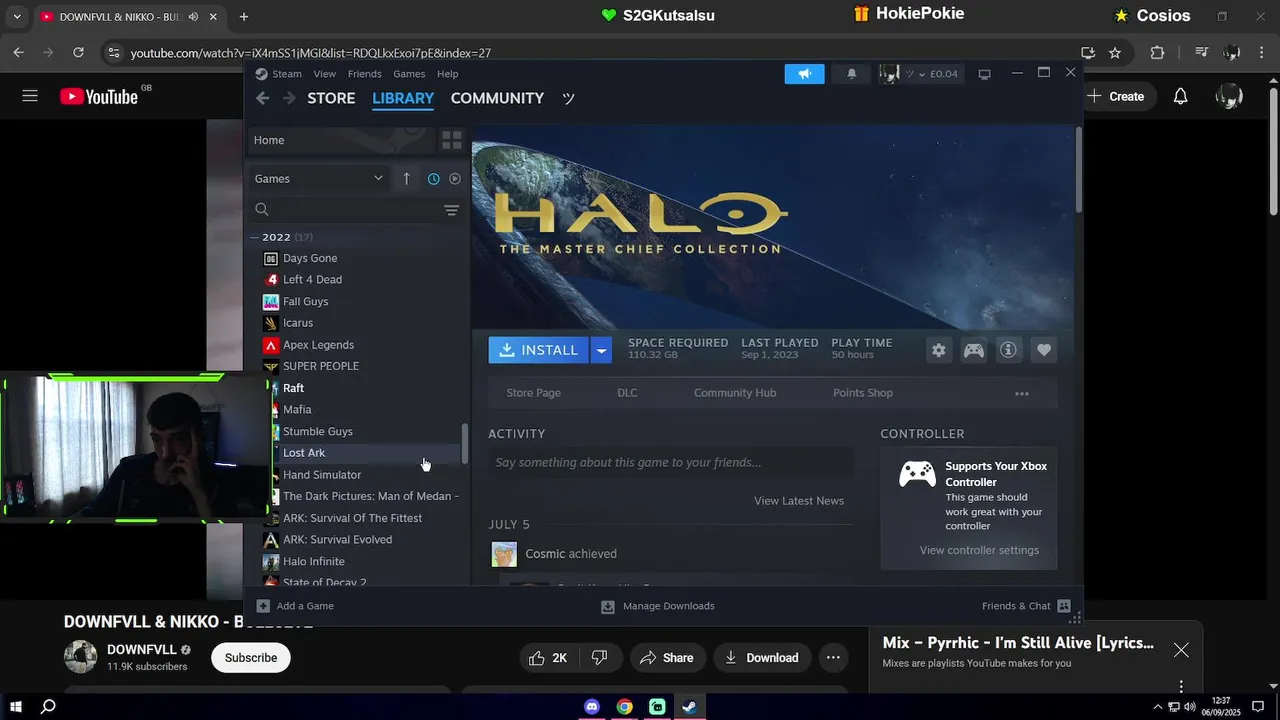The width and height of the screenshot is (1280, 720).
Task: Expand more links ellipsis in Halo page
Action: coord(1022,393)
